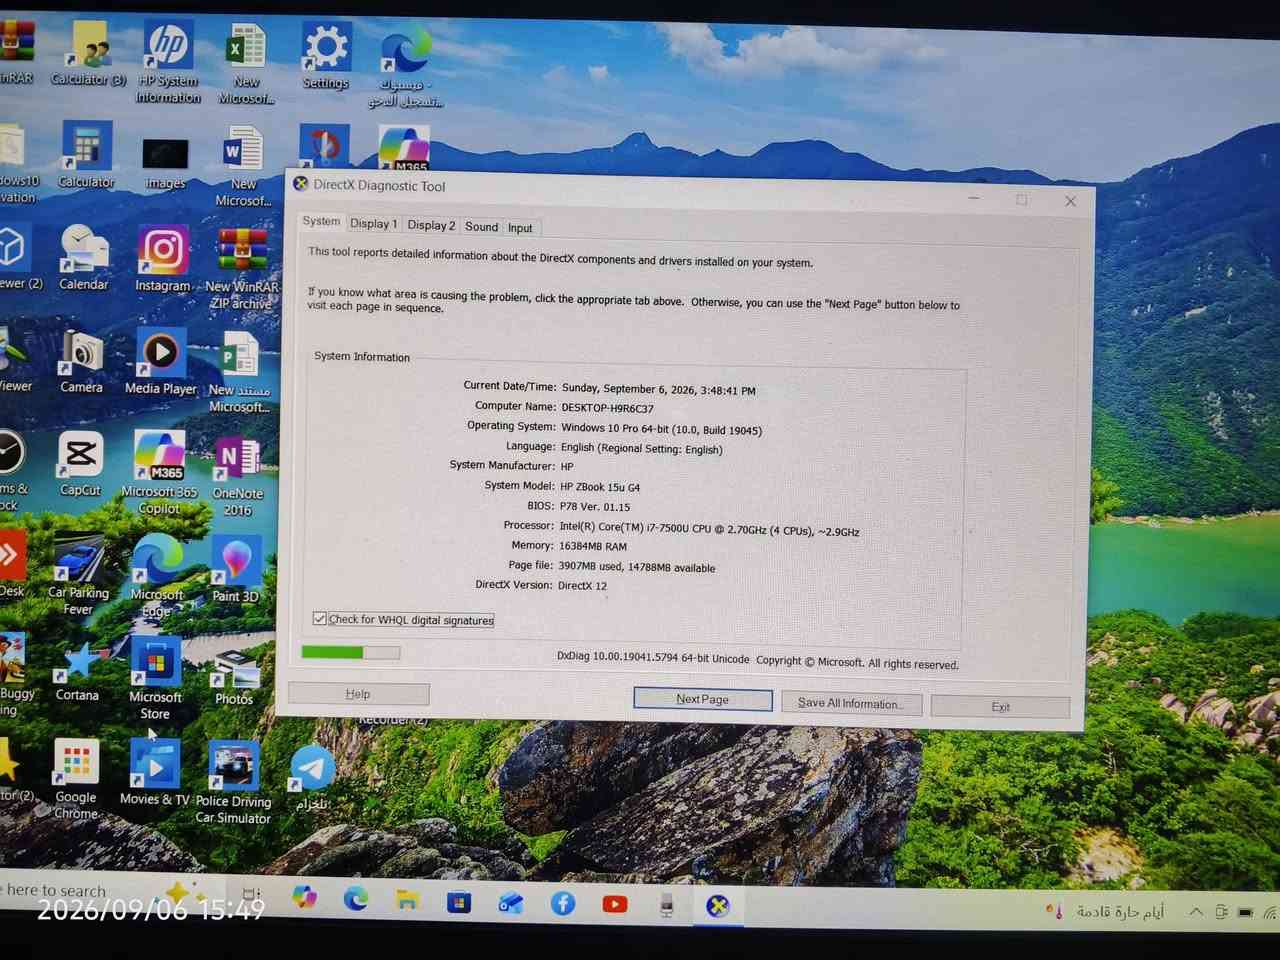The height and width of the screenshot is (960, 1280).
Task: Show hidden icons in the system tray
Action: coord(1195,912)
